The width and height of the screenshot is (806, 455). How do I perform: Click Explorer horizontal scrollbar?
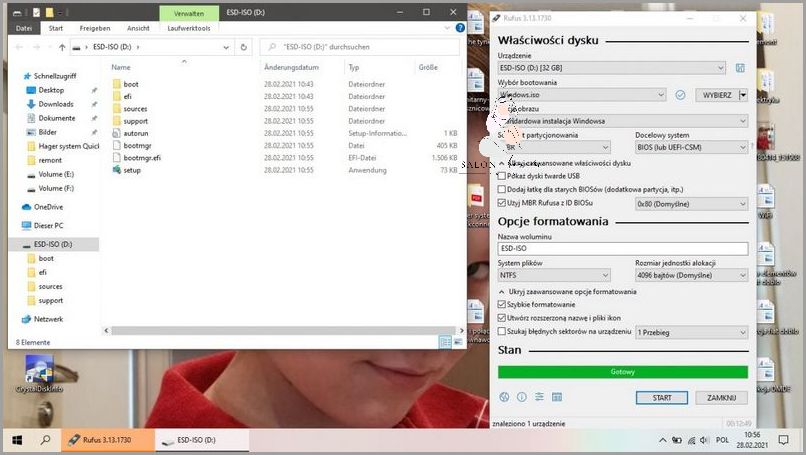283,331
